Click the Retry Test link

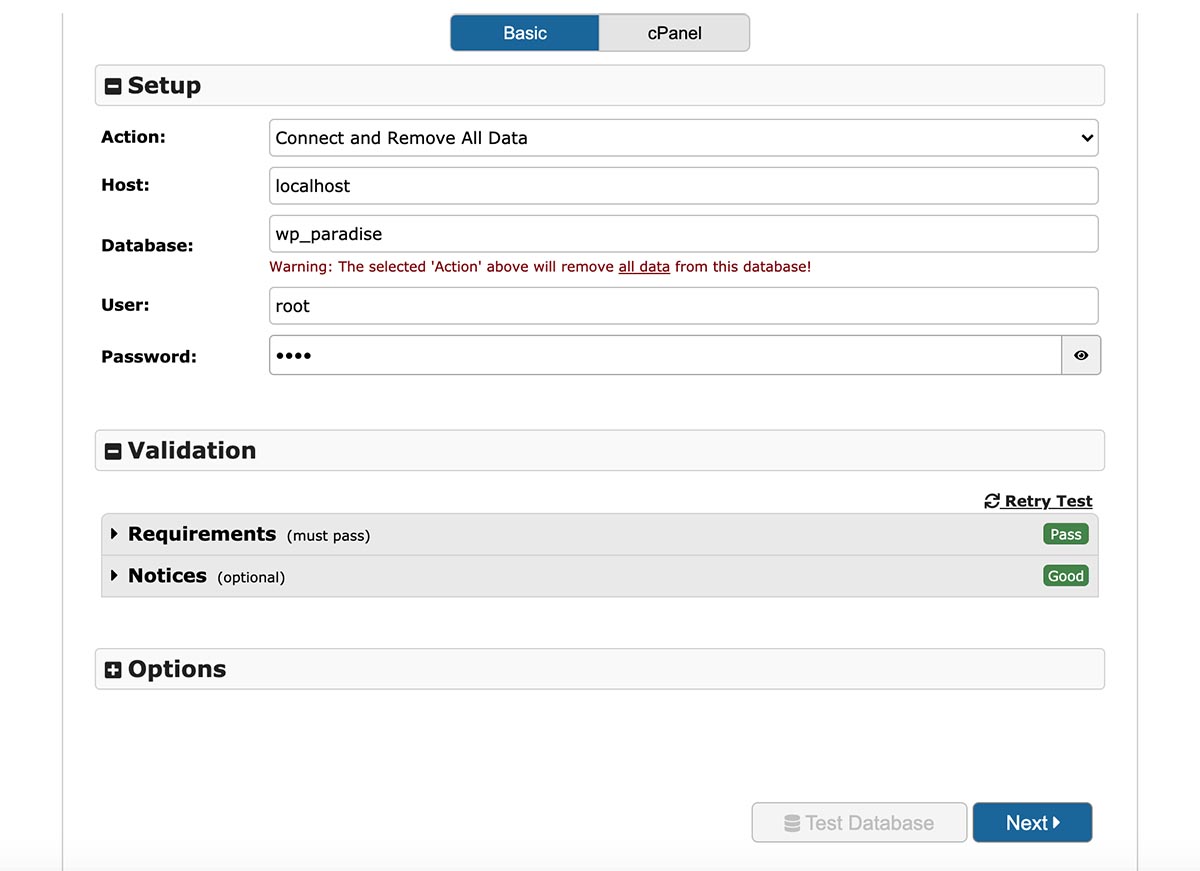[1038, 501]
